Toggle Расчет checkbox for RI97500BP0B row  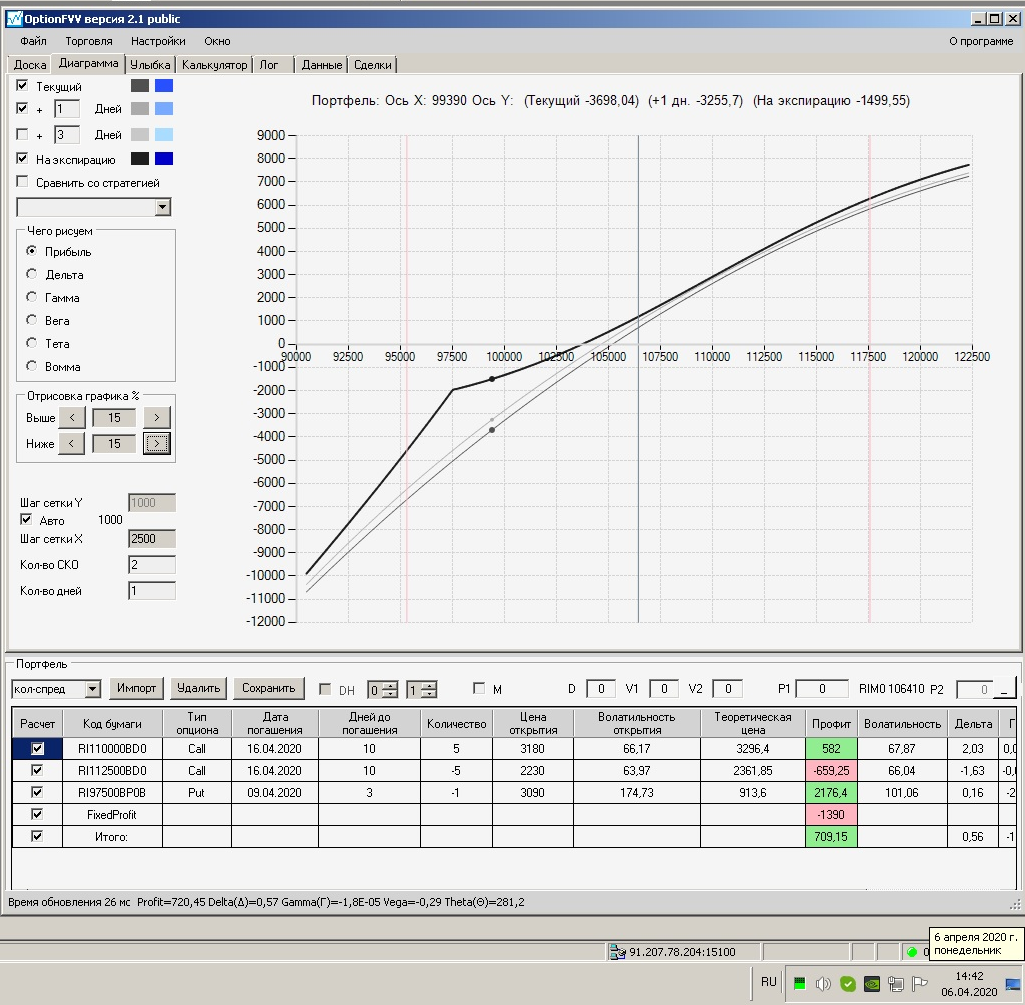pos(37,792)
